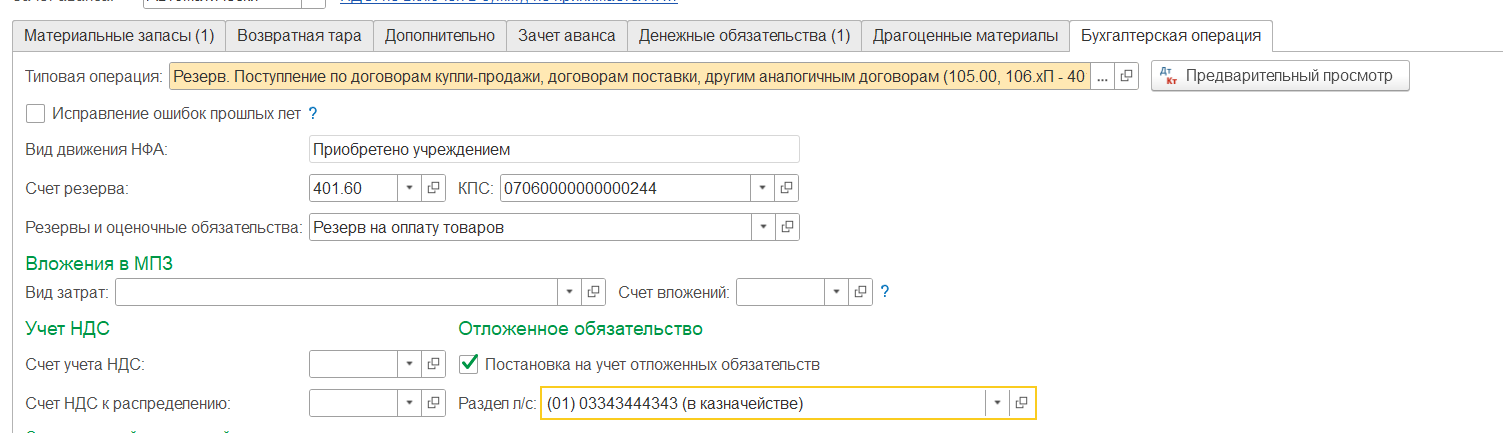1503x433 pixels.
Task: Open the Раздел л/с record icon
Action: [x=1022, y=403]
